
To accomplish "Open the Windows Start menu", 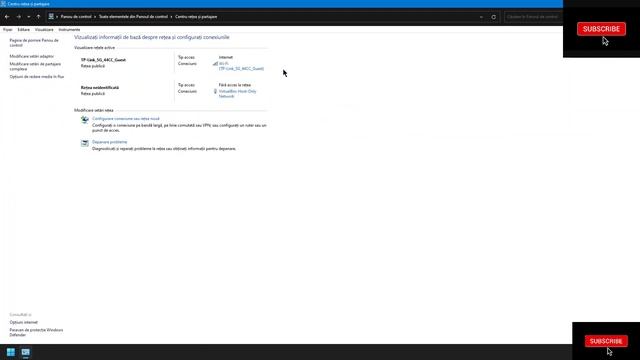I will click(x=11, y=352).
